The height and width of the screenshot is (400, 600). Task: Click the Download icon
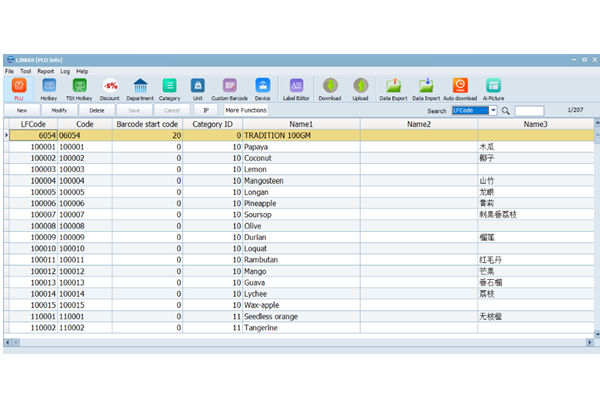pyautogui.click(x=330, y=87)
